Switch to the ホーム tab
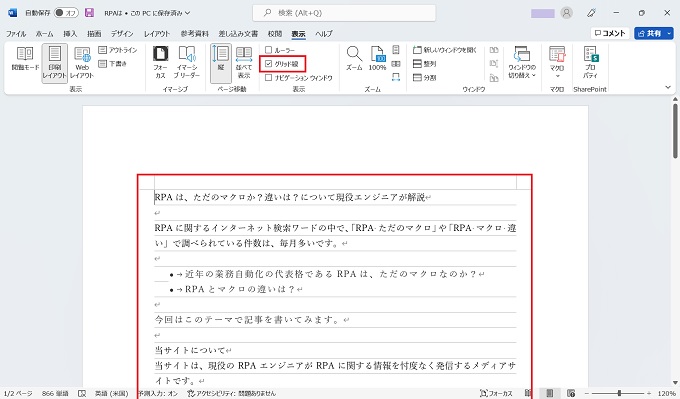680x399 pixels. [44, 33]
